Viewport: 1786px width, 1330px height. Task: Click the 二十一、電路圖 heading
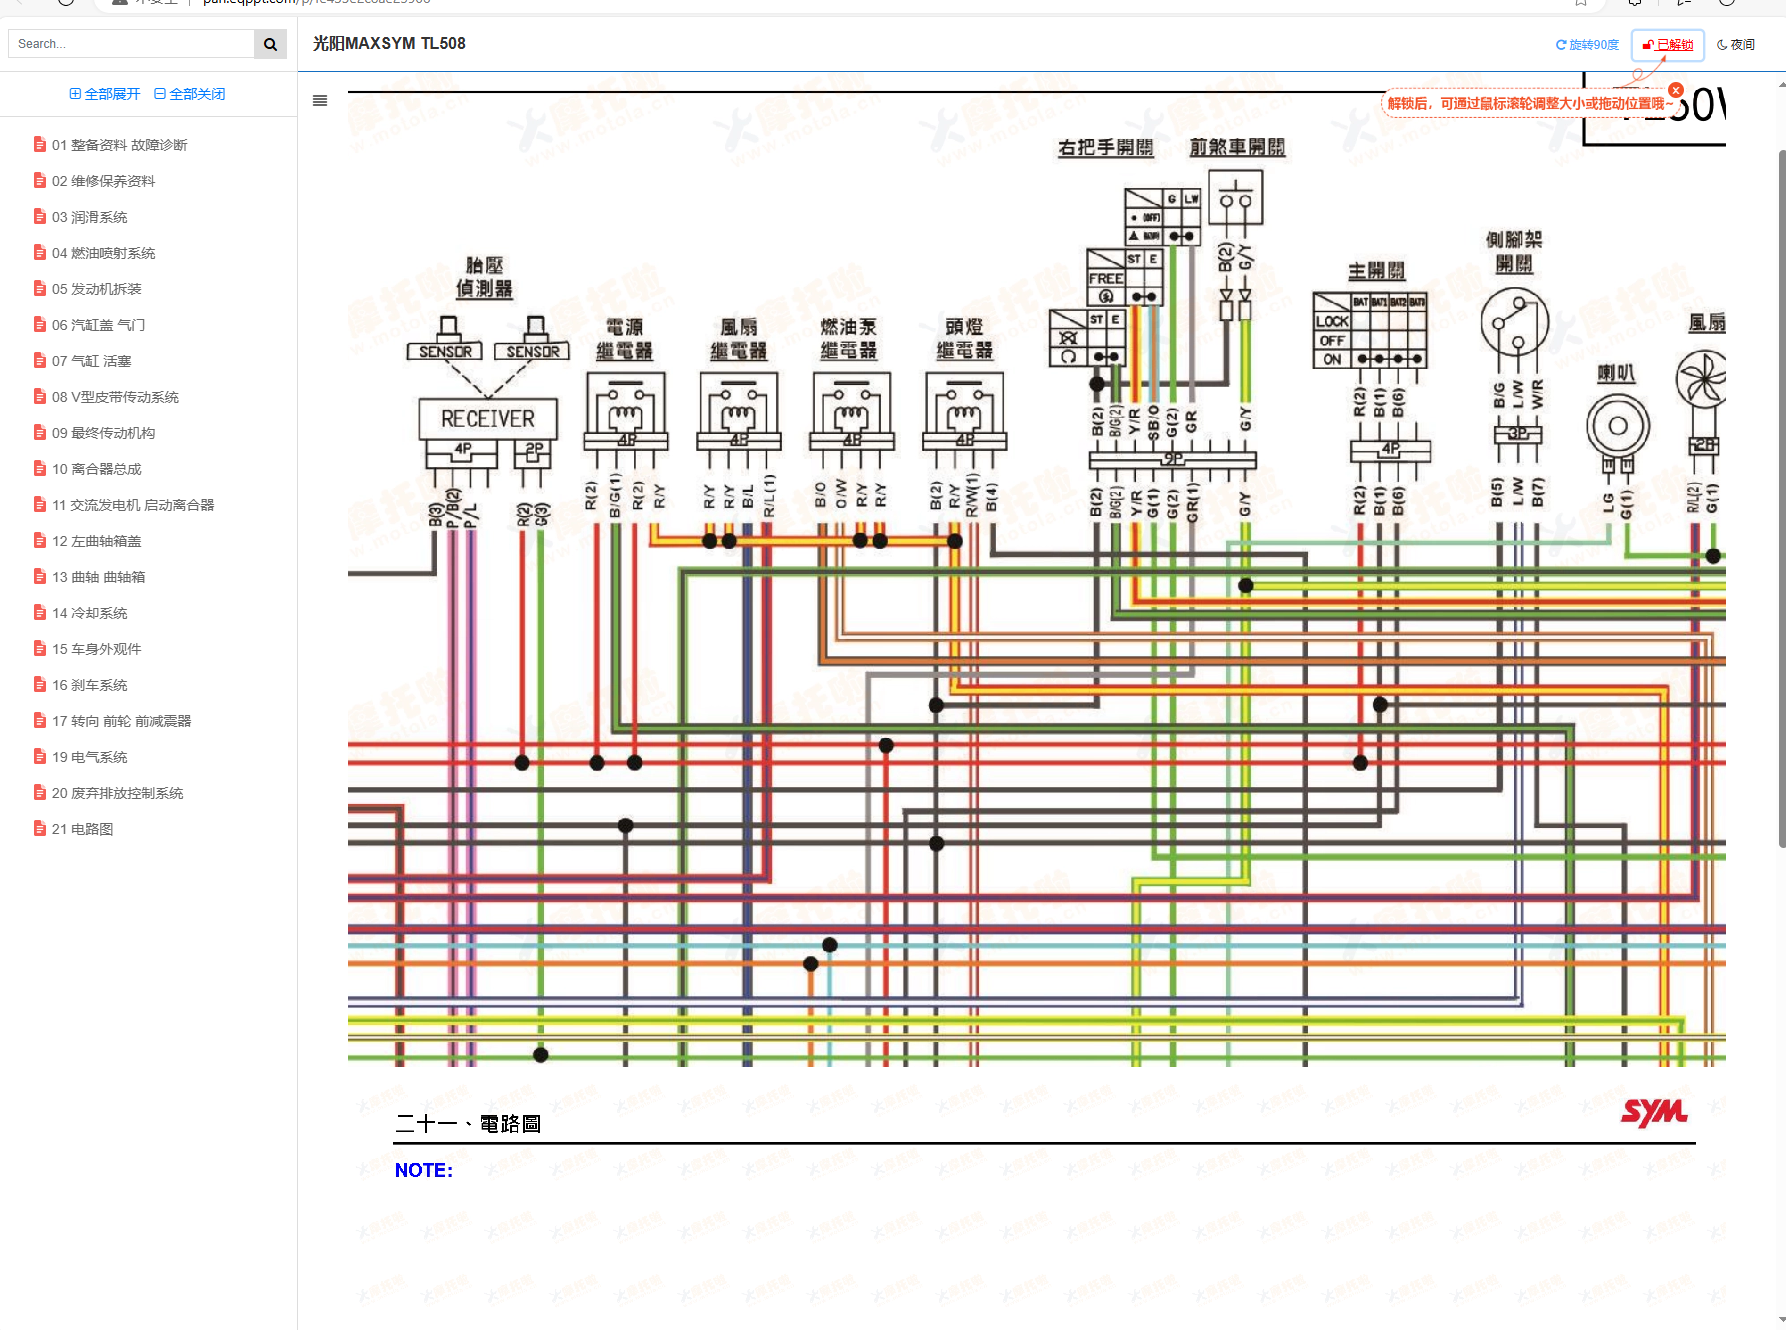tap(468, 1124)
